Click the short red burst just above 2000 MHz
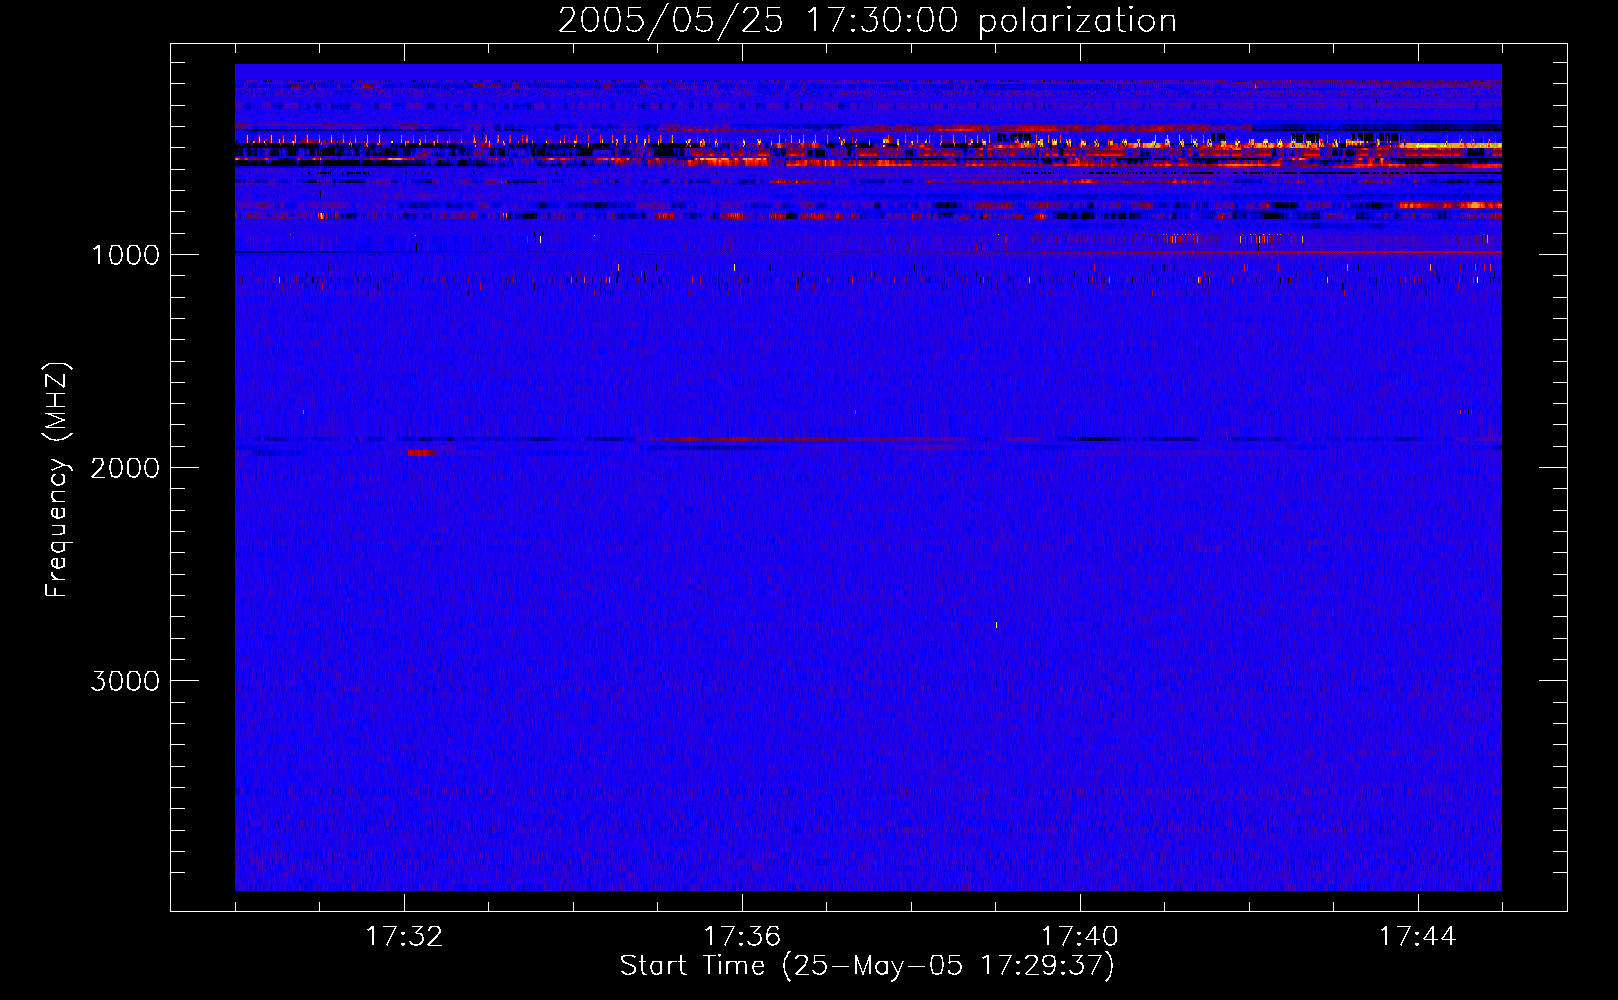Viewport: 1618px width, 1000px height. tap(421, 453)
